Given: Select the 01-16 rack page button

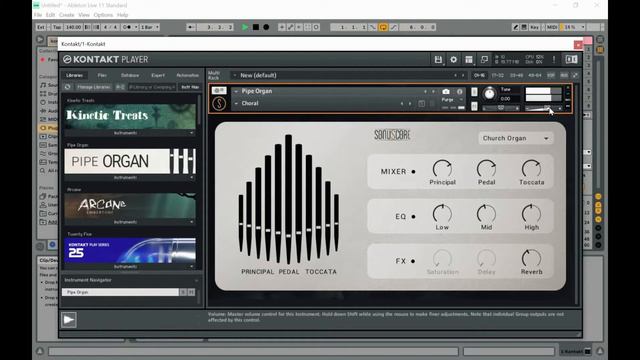Looking at the screenshot, I should [479, 76].
